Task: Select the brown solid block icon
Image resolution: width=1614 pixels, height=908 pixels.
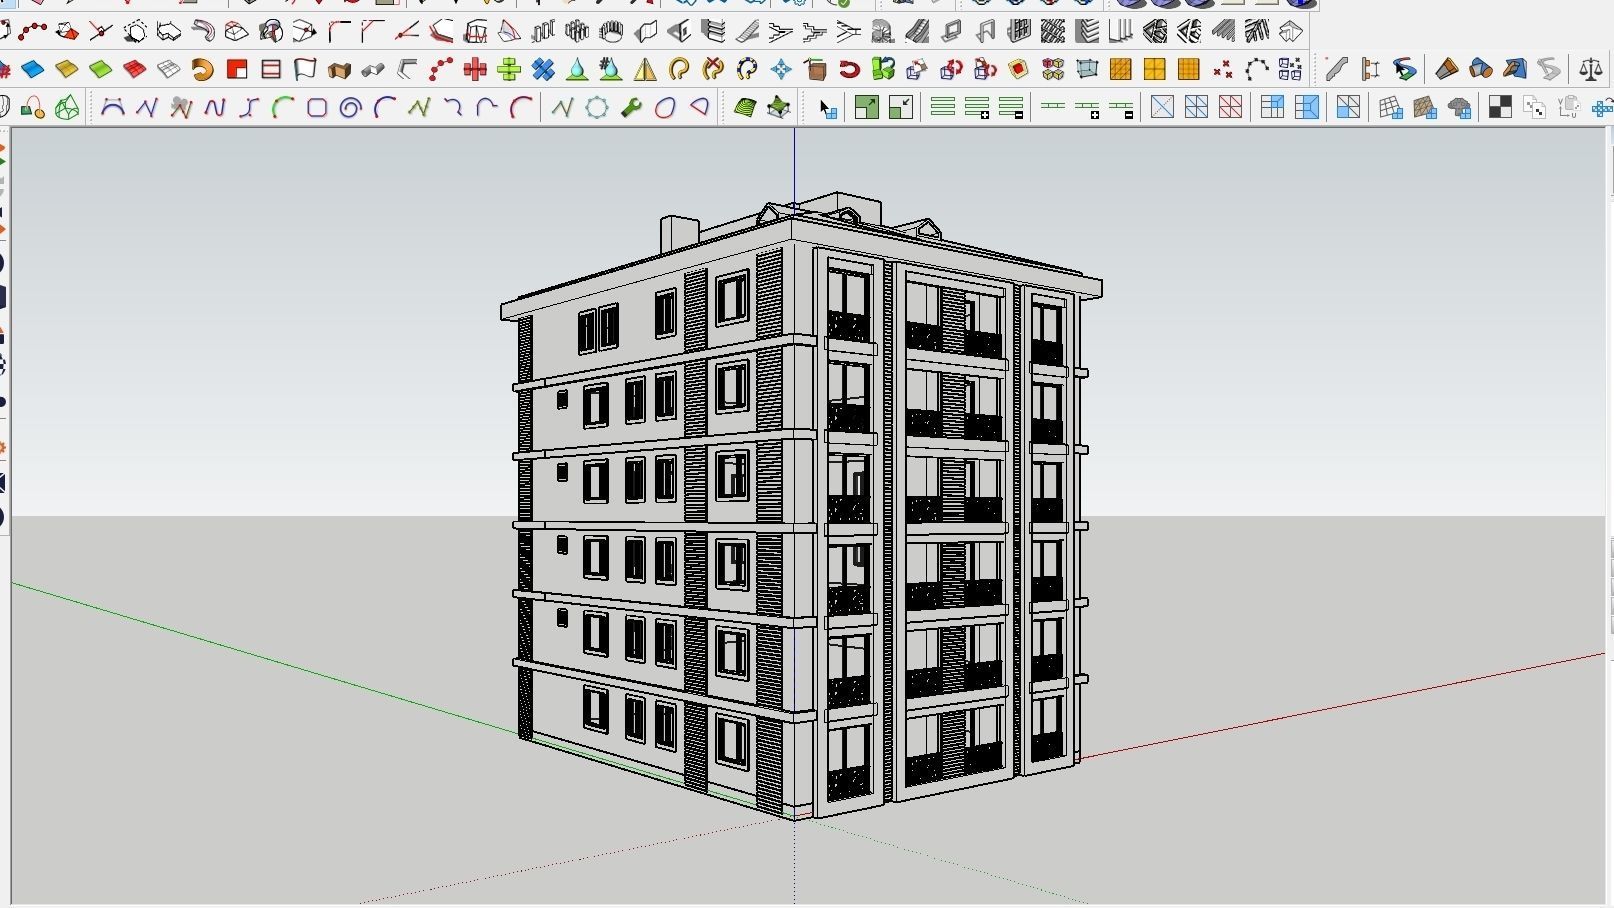Action: 339,70
